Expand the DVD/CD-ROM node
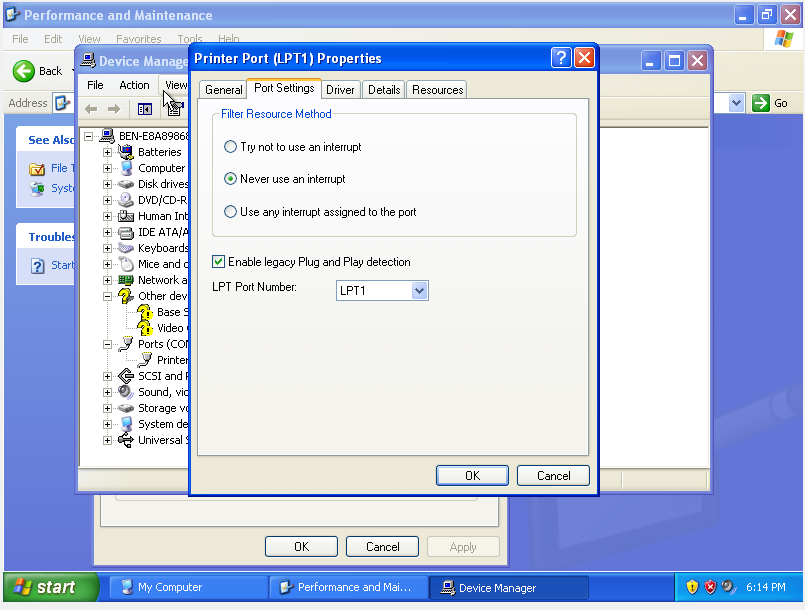805x610 pixels. point(107,200)
